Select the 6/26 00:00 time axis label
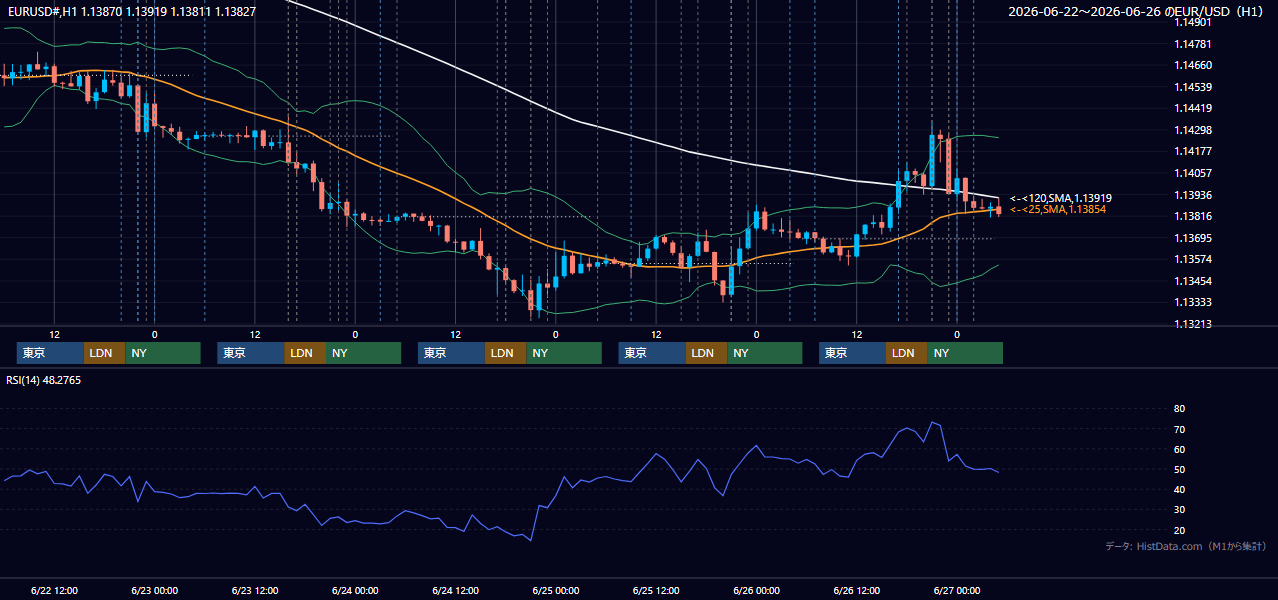 756,591
